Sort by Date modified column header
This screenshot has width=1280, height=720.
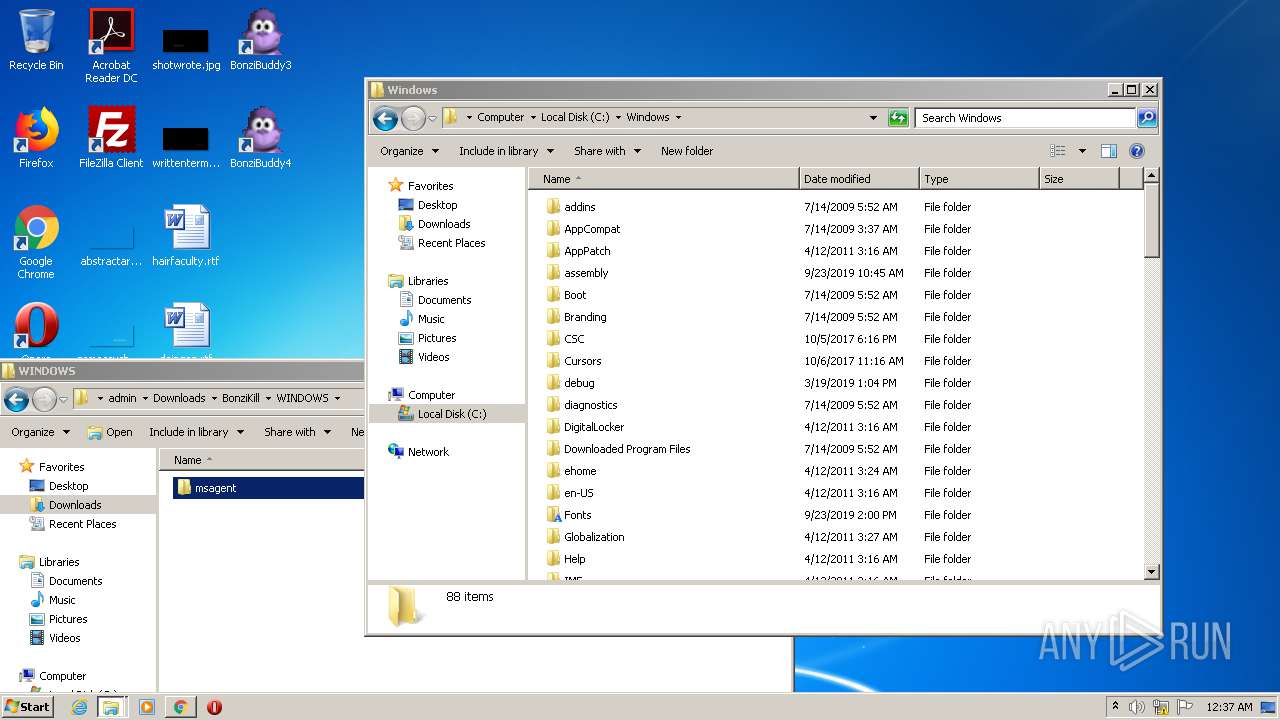(860, 179)
